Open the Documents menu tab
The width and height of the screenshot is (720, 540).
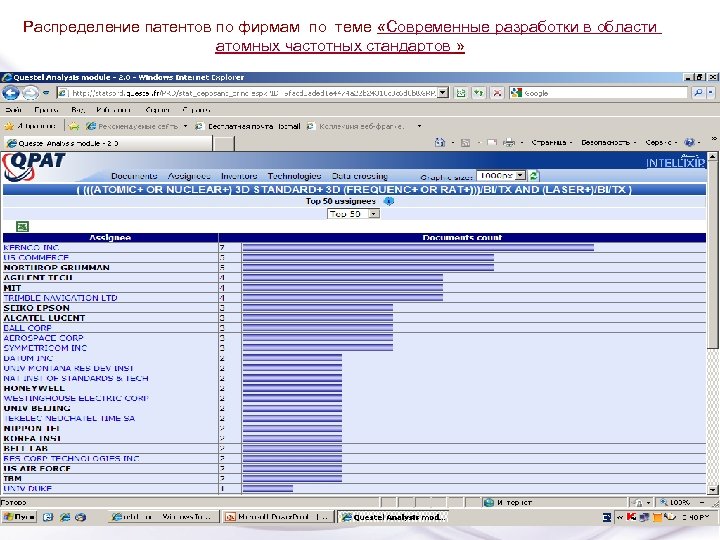click(134, 176)
